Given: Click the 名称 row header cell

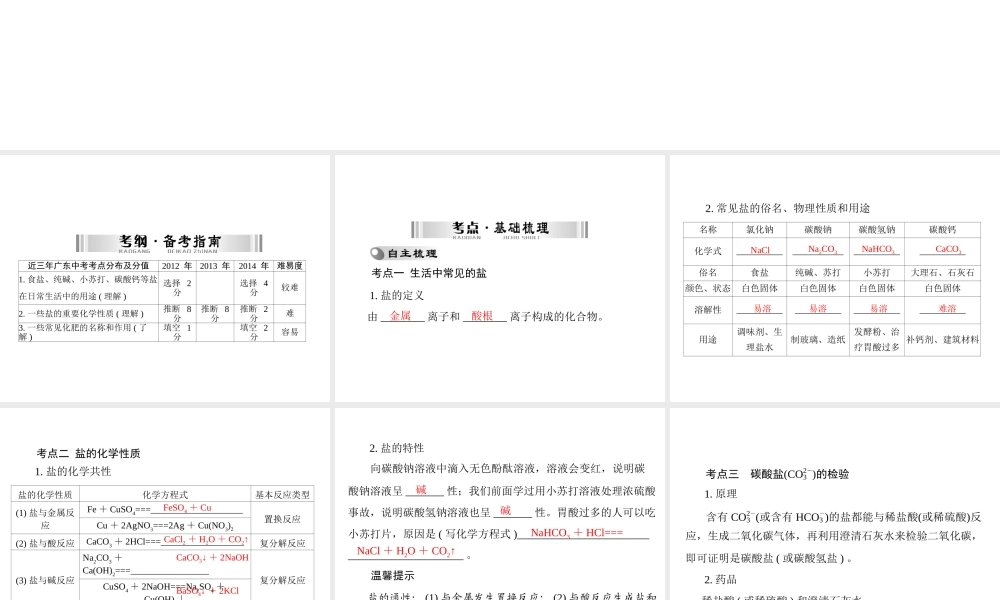Looking at the screenshot, I should click(708, 230).
